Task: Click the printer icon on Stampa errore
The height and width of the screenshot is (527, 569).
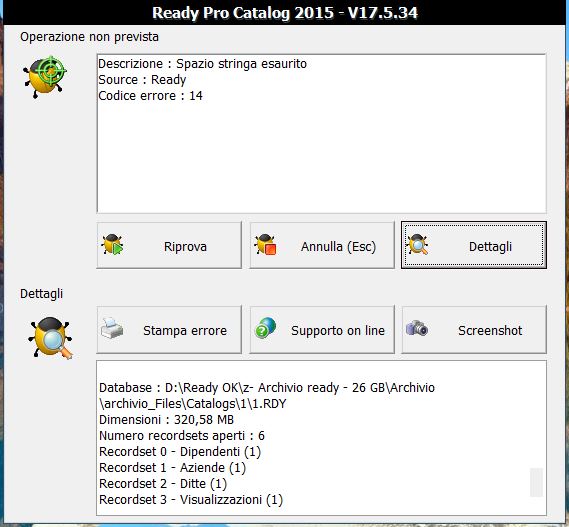Action: (112, 328)
